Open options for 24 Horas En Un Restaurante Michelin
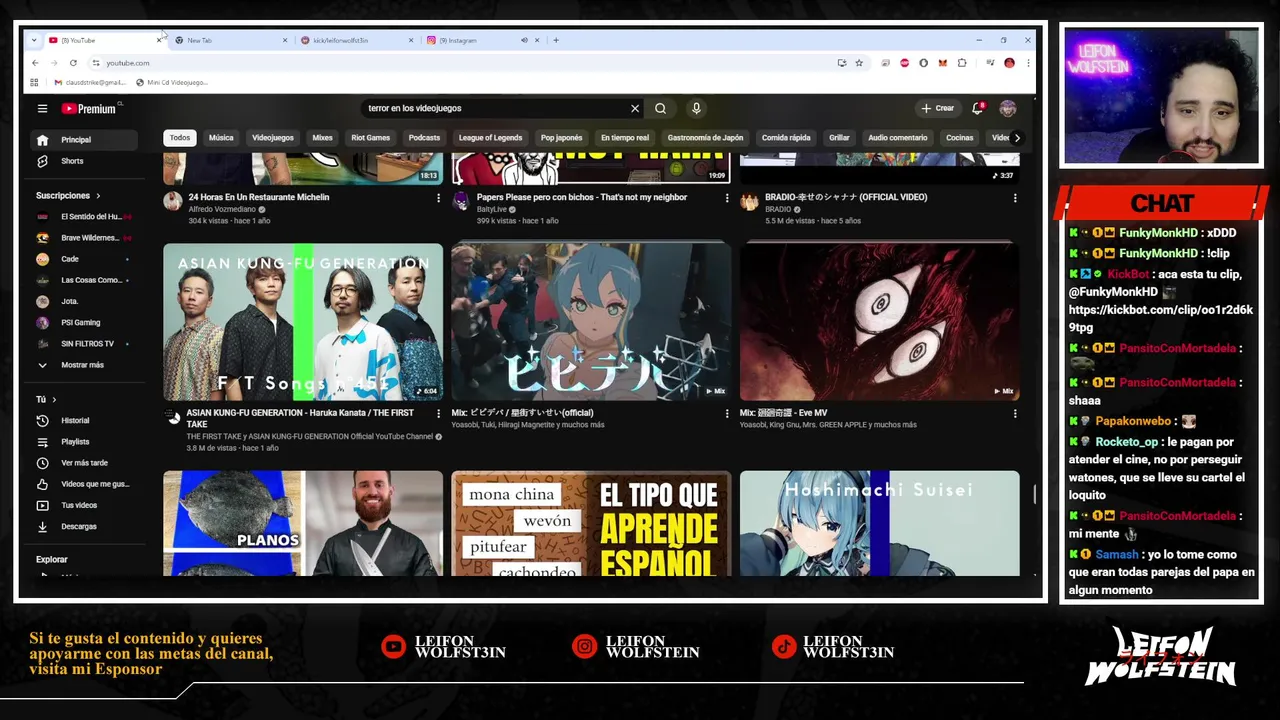1280x720 pixels. point(438,198)
